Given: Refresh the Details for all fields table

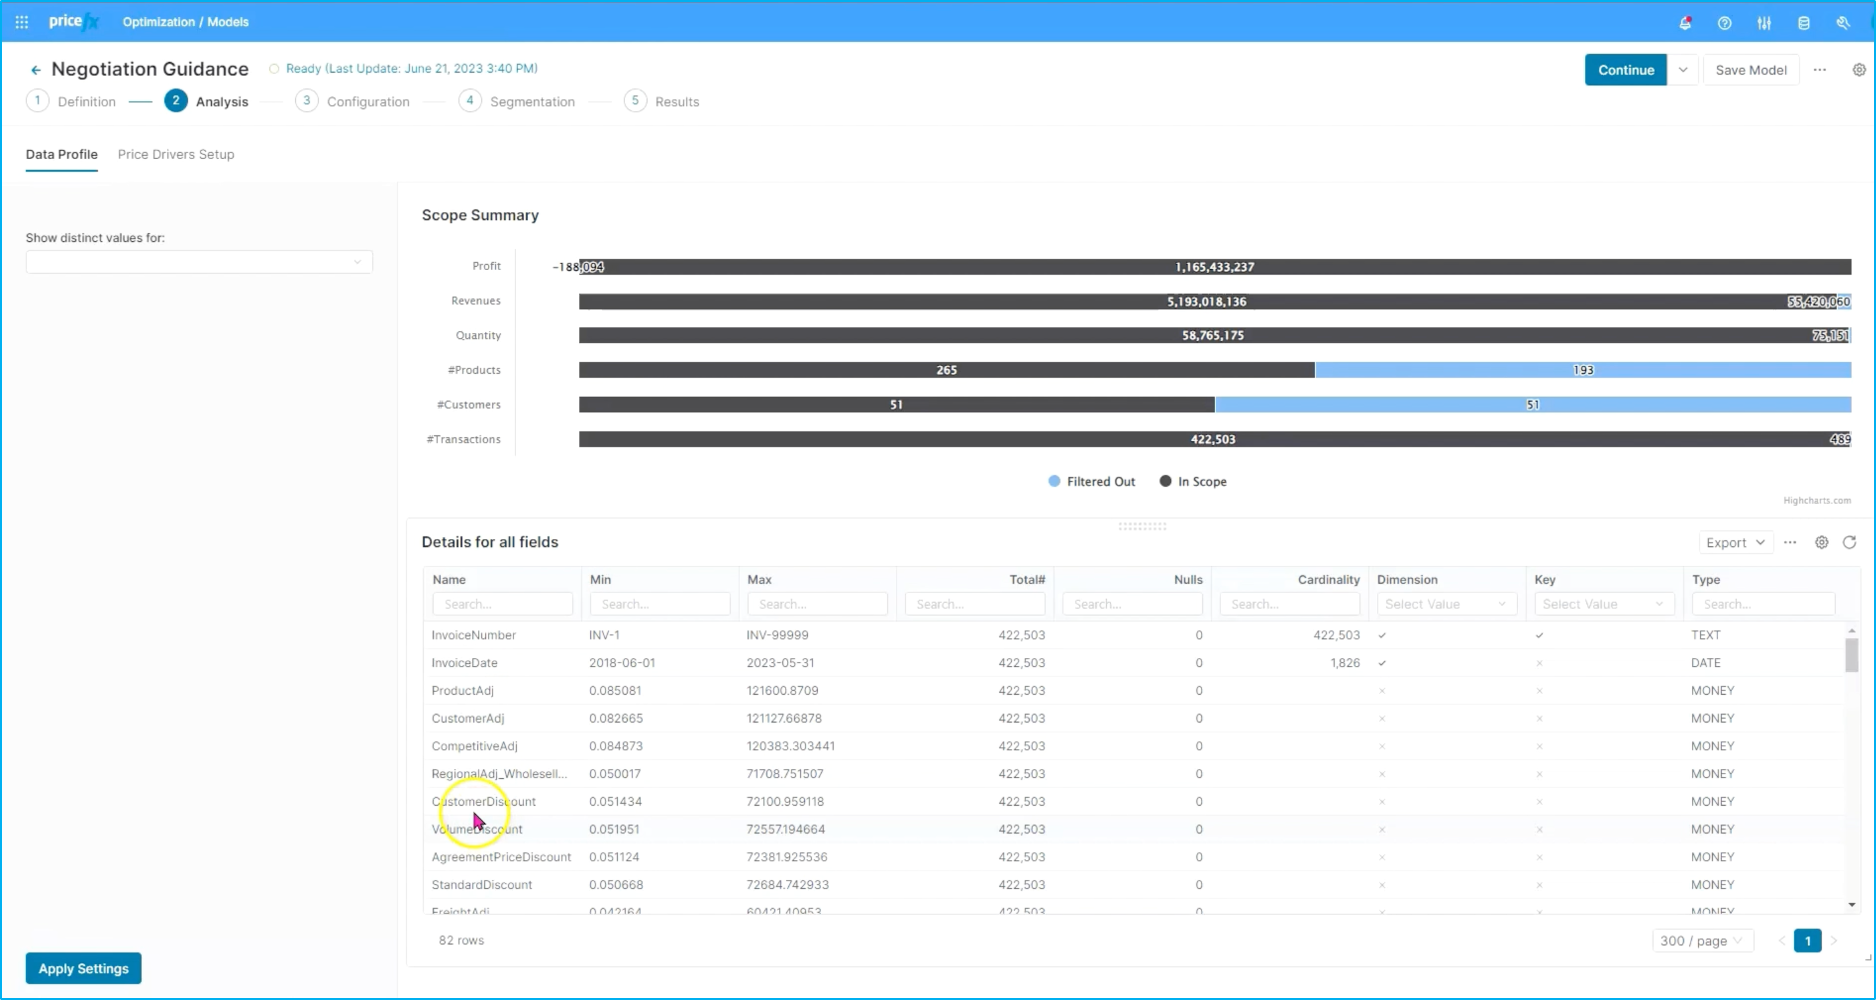Looking at the screenshot, I should [x=1849, y=542].
